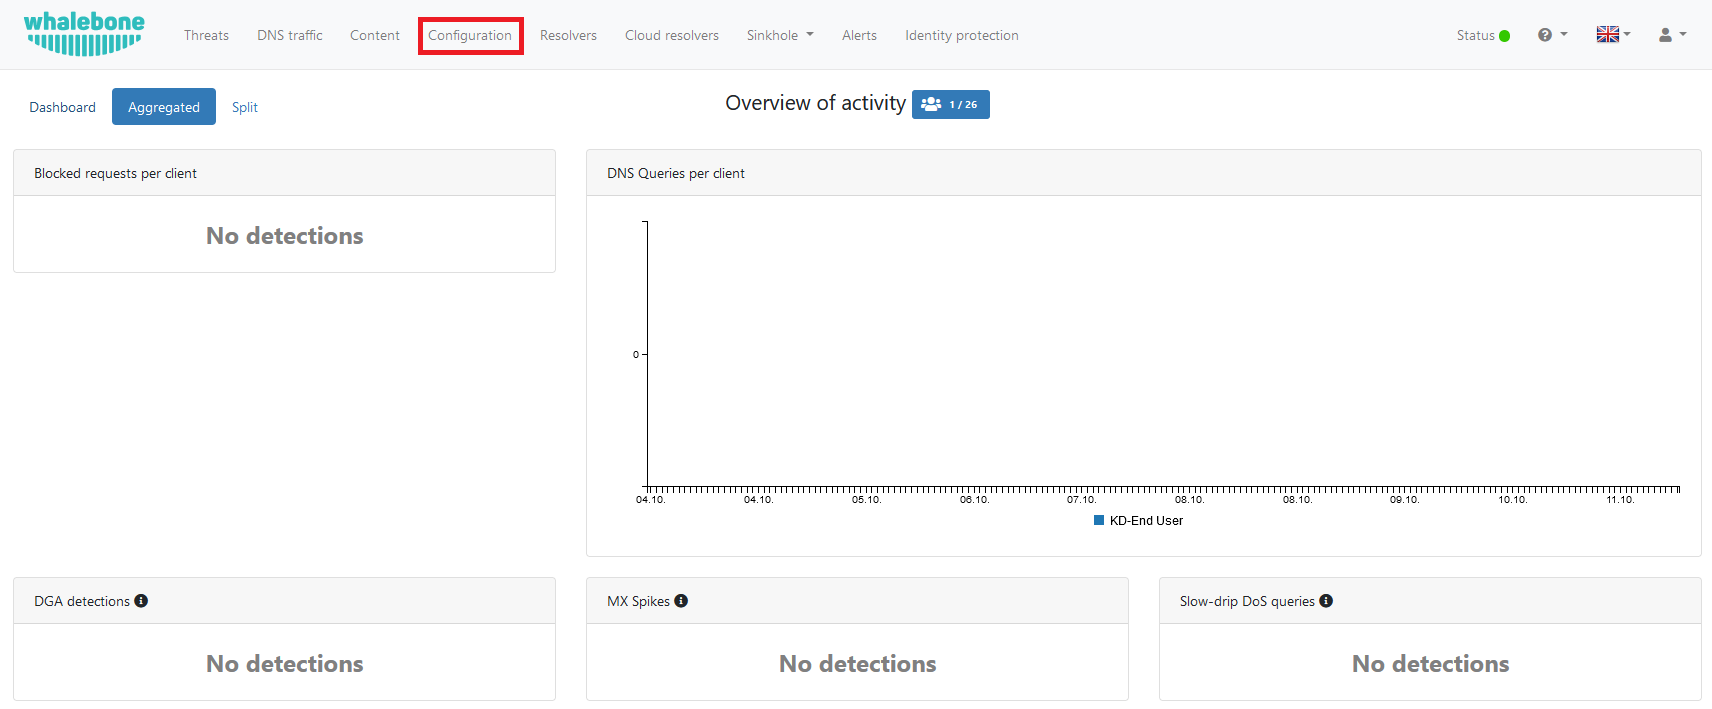Switch to the Aggregated view
The height and width of the screenshot is (709, 1712).
(164, 107)
